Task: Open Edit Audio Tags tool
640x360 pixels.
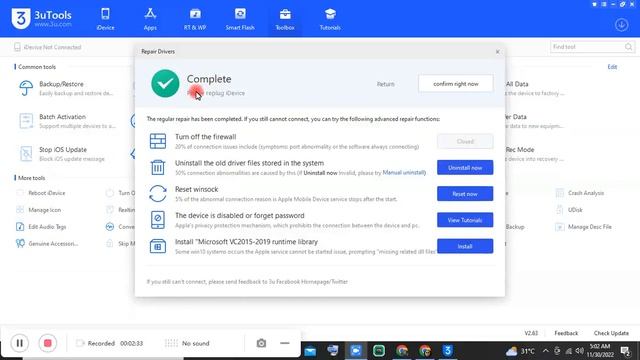Action: click(41, 227)
